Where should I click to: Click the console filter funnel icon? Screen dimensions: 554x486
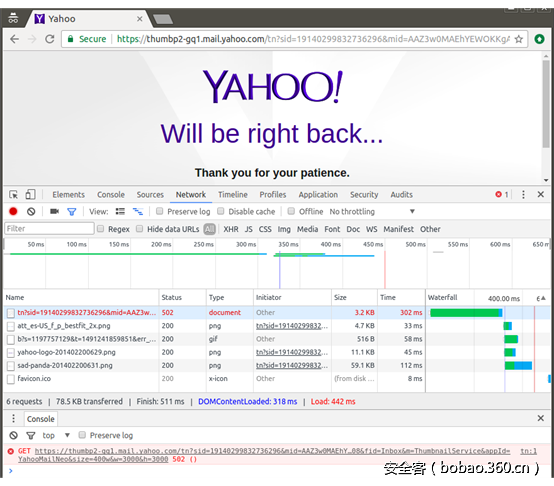31,435
